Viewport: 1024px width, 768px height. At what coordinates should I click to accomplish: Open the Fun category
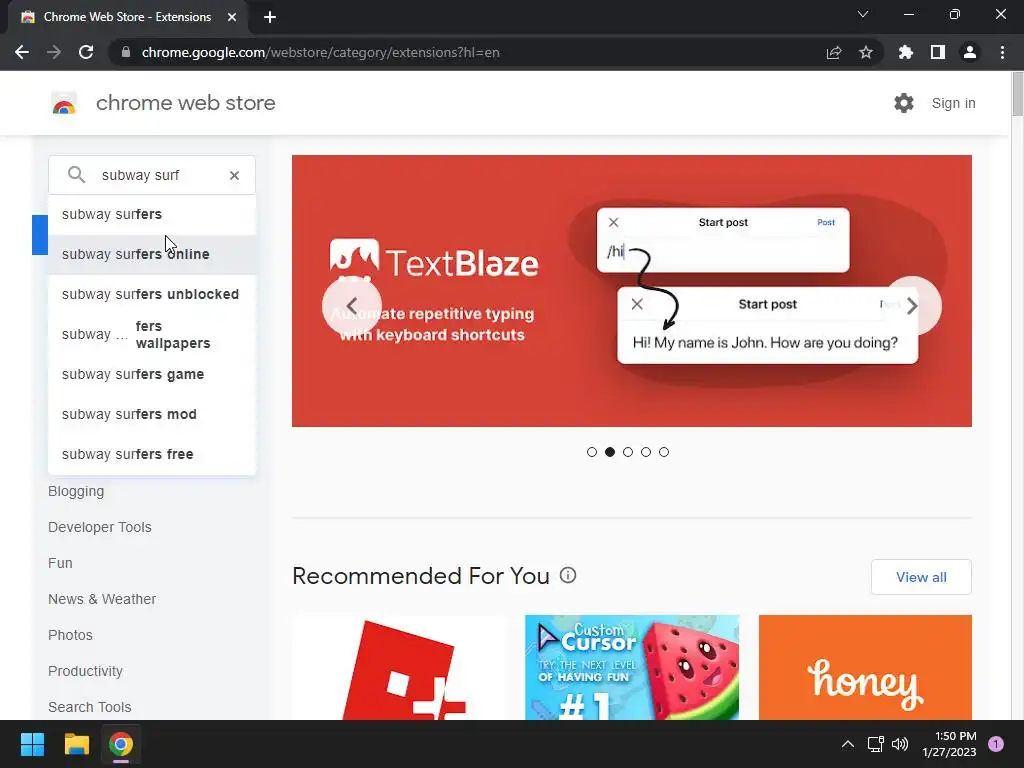click(x=60, y=563)
